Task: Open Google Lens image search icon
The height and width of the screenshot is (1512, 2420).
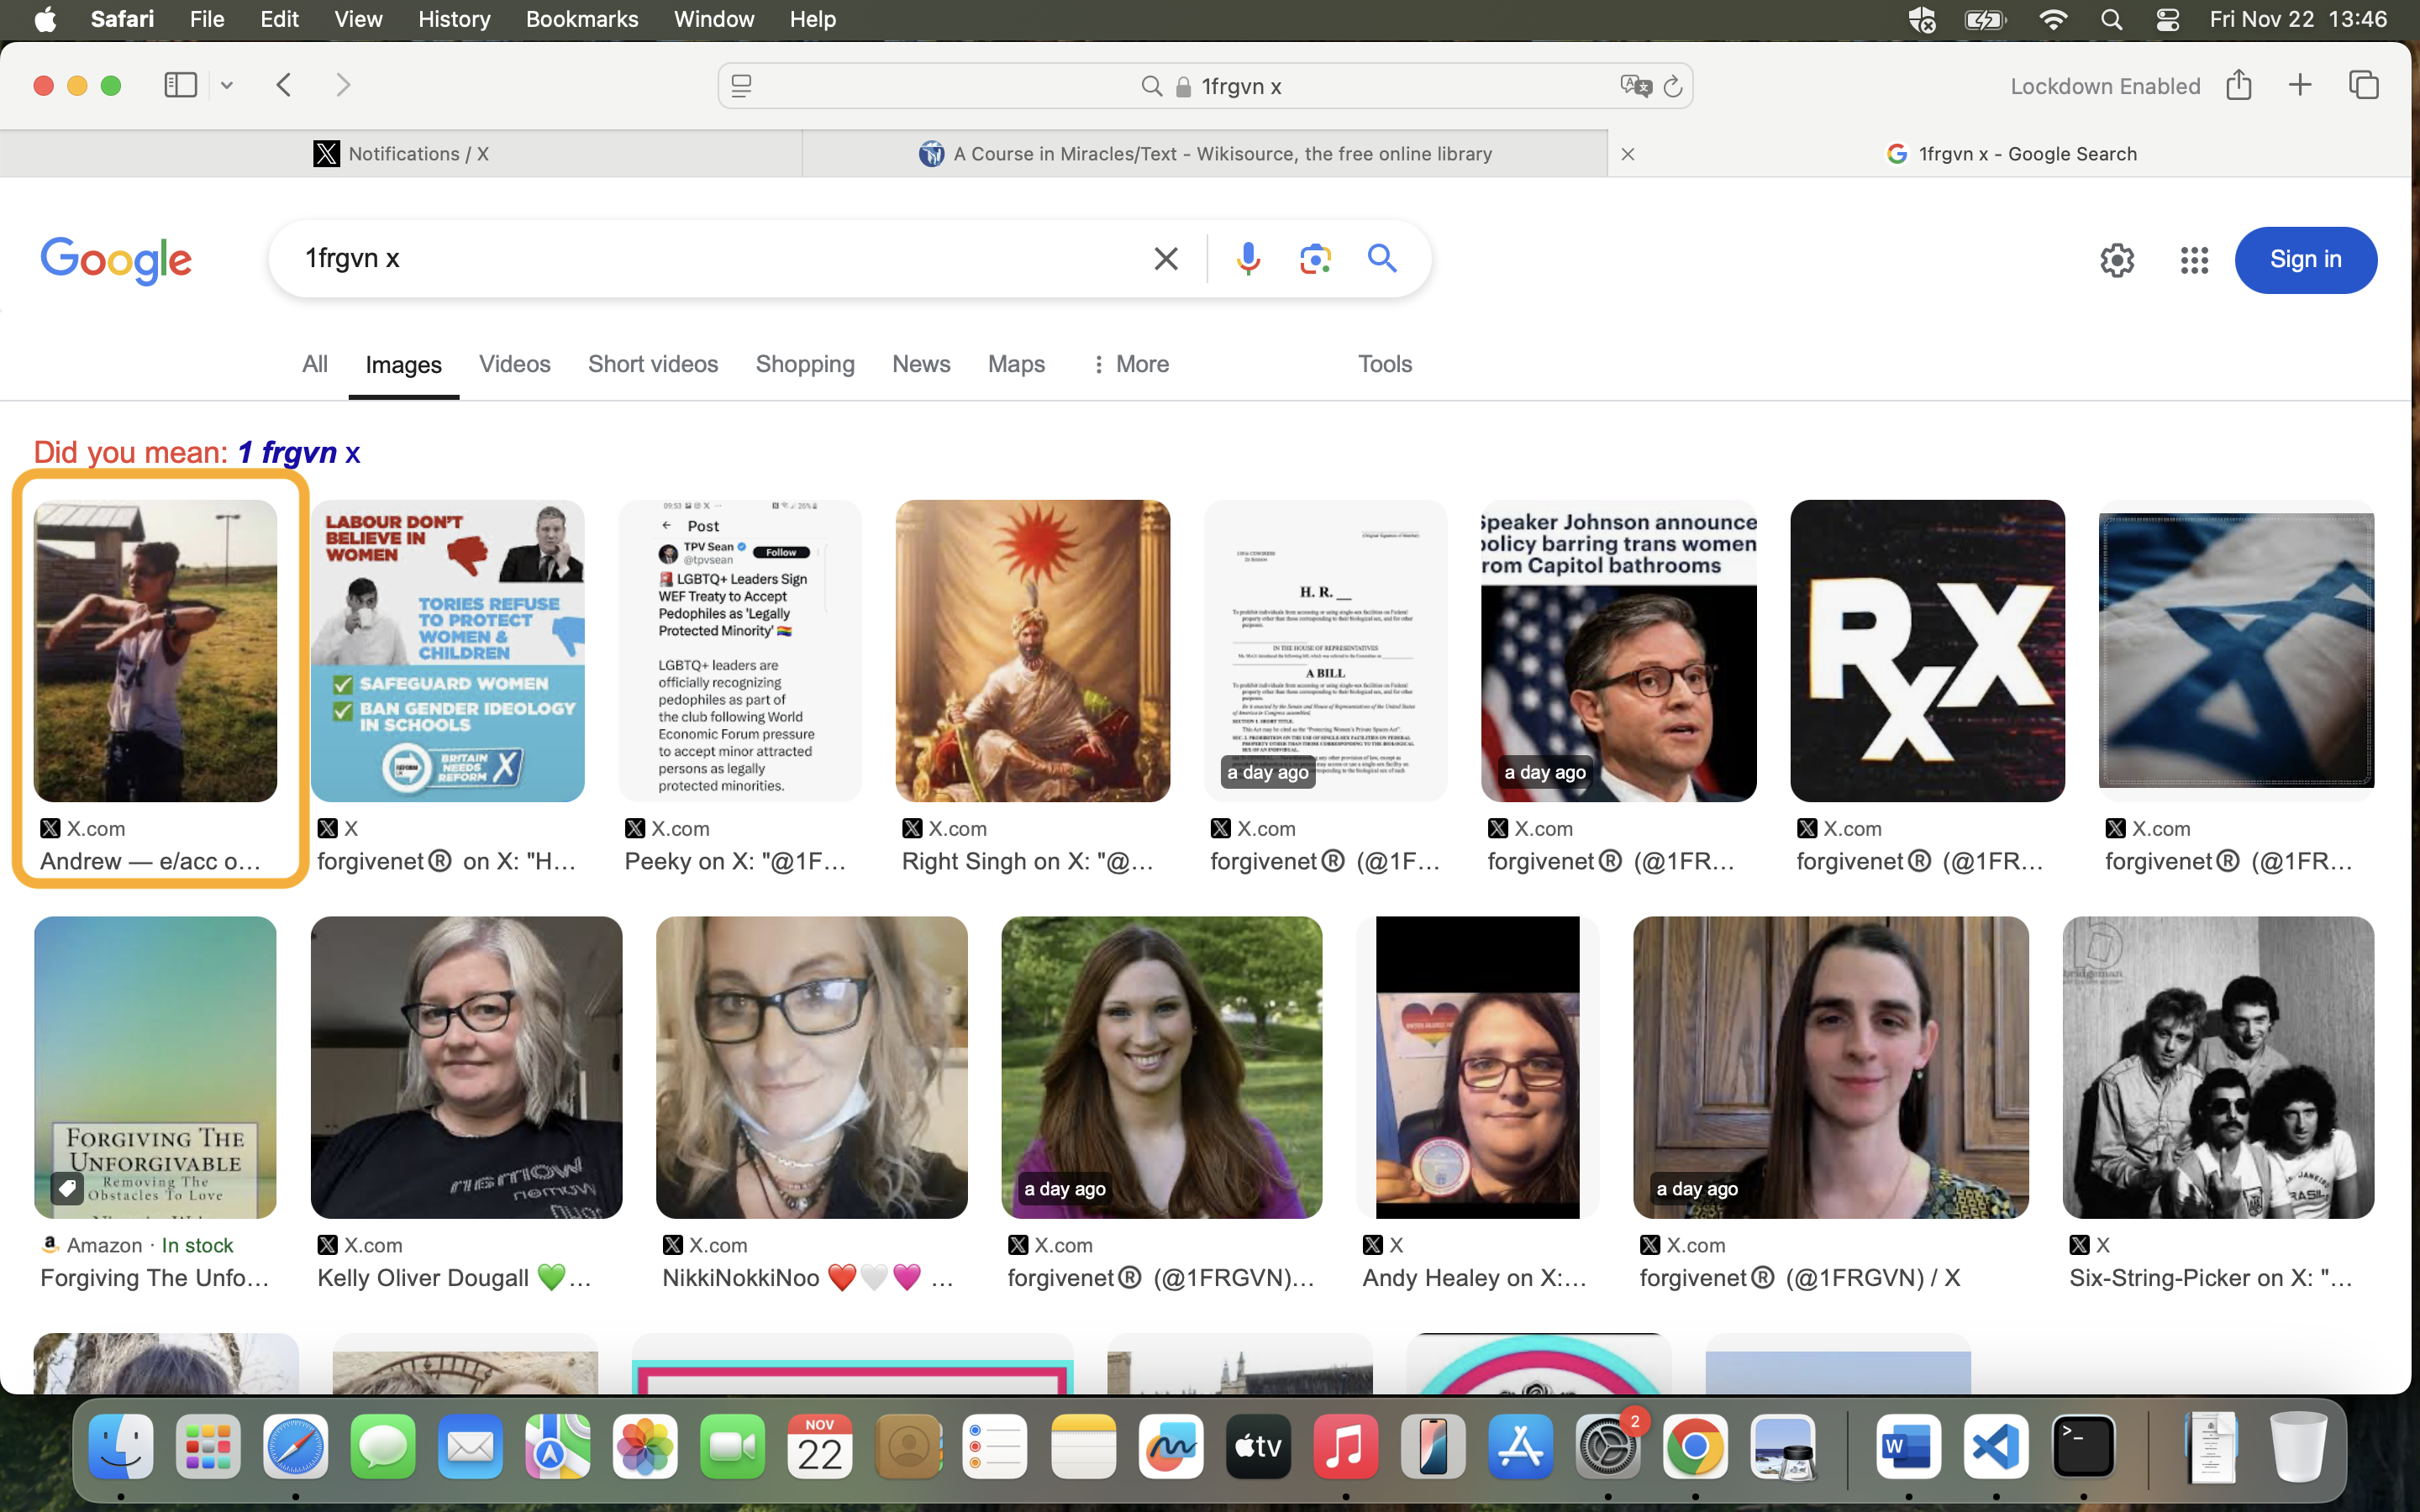Action: point(1315,259)
